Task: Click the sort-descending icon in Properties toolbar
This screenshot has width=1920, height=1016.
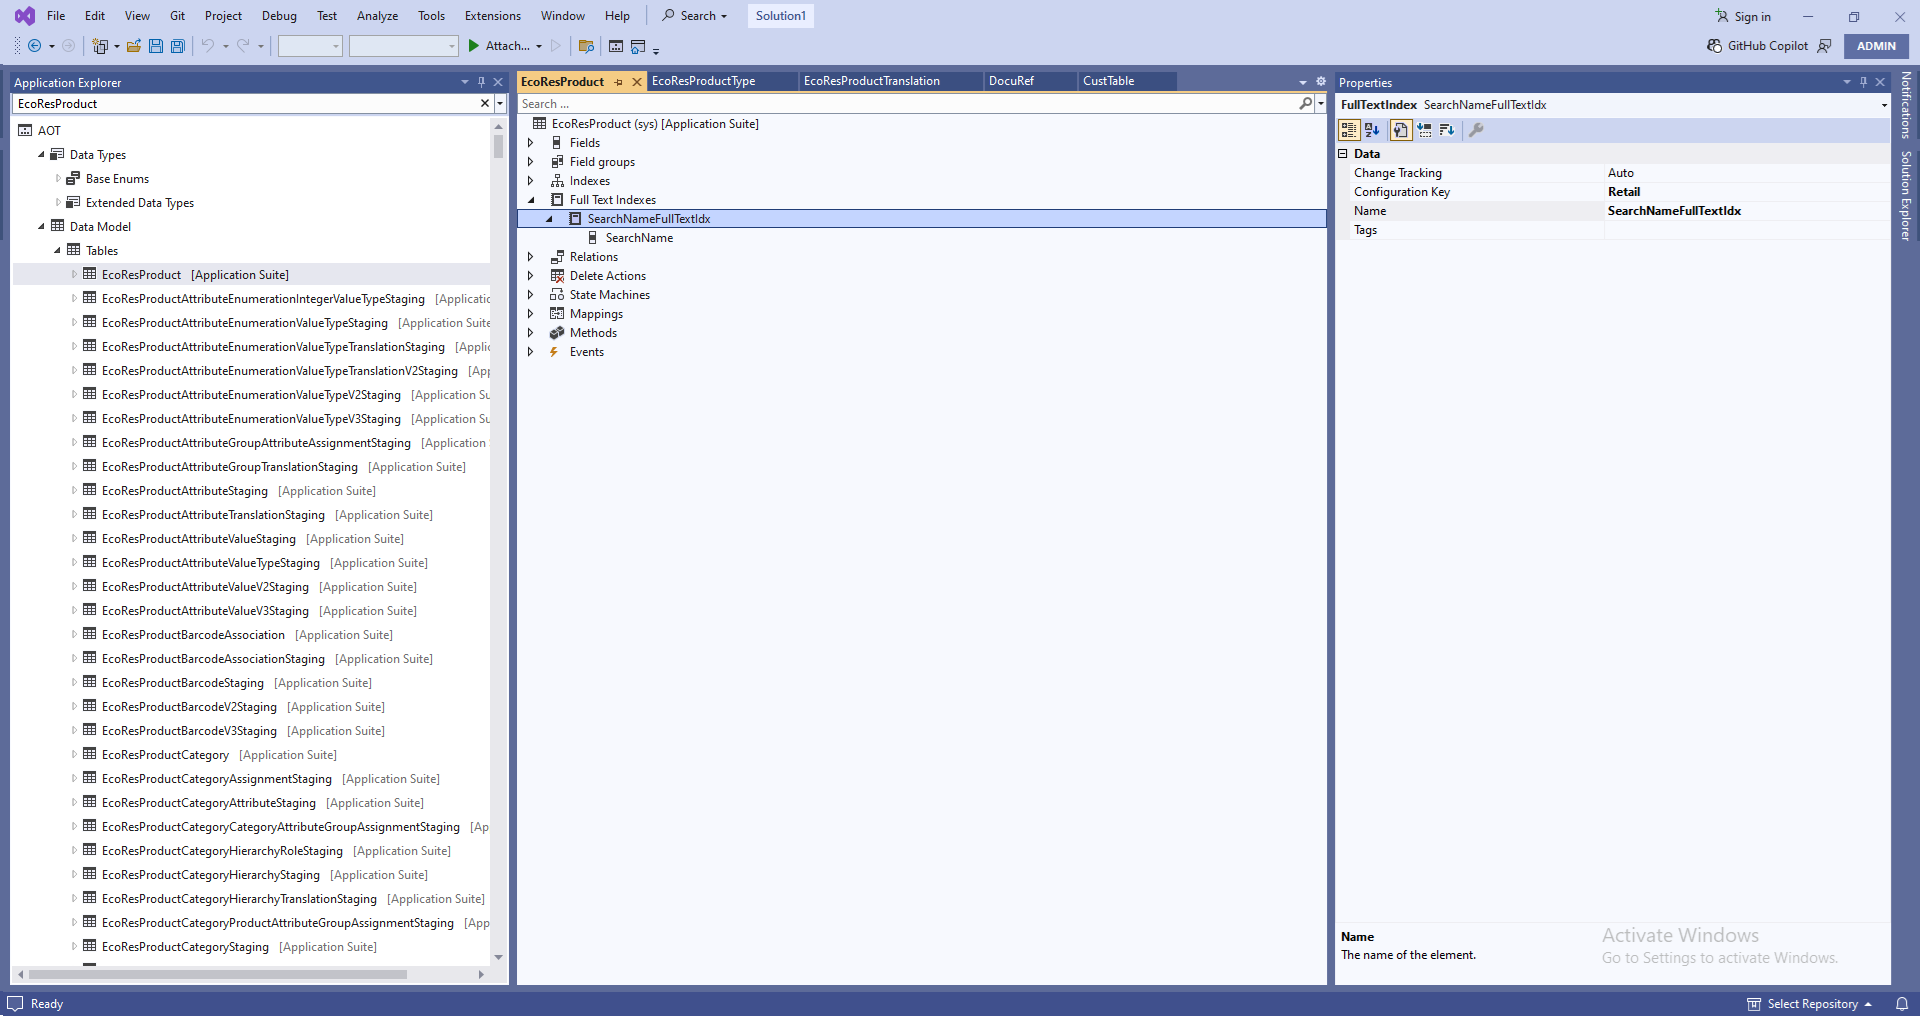Action: (x=1447, y=130)
